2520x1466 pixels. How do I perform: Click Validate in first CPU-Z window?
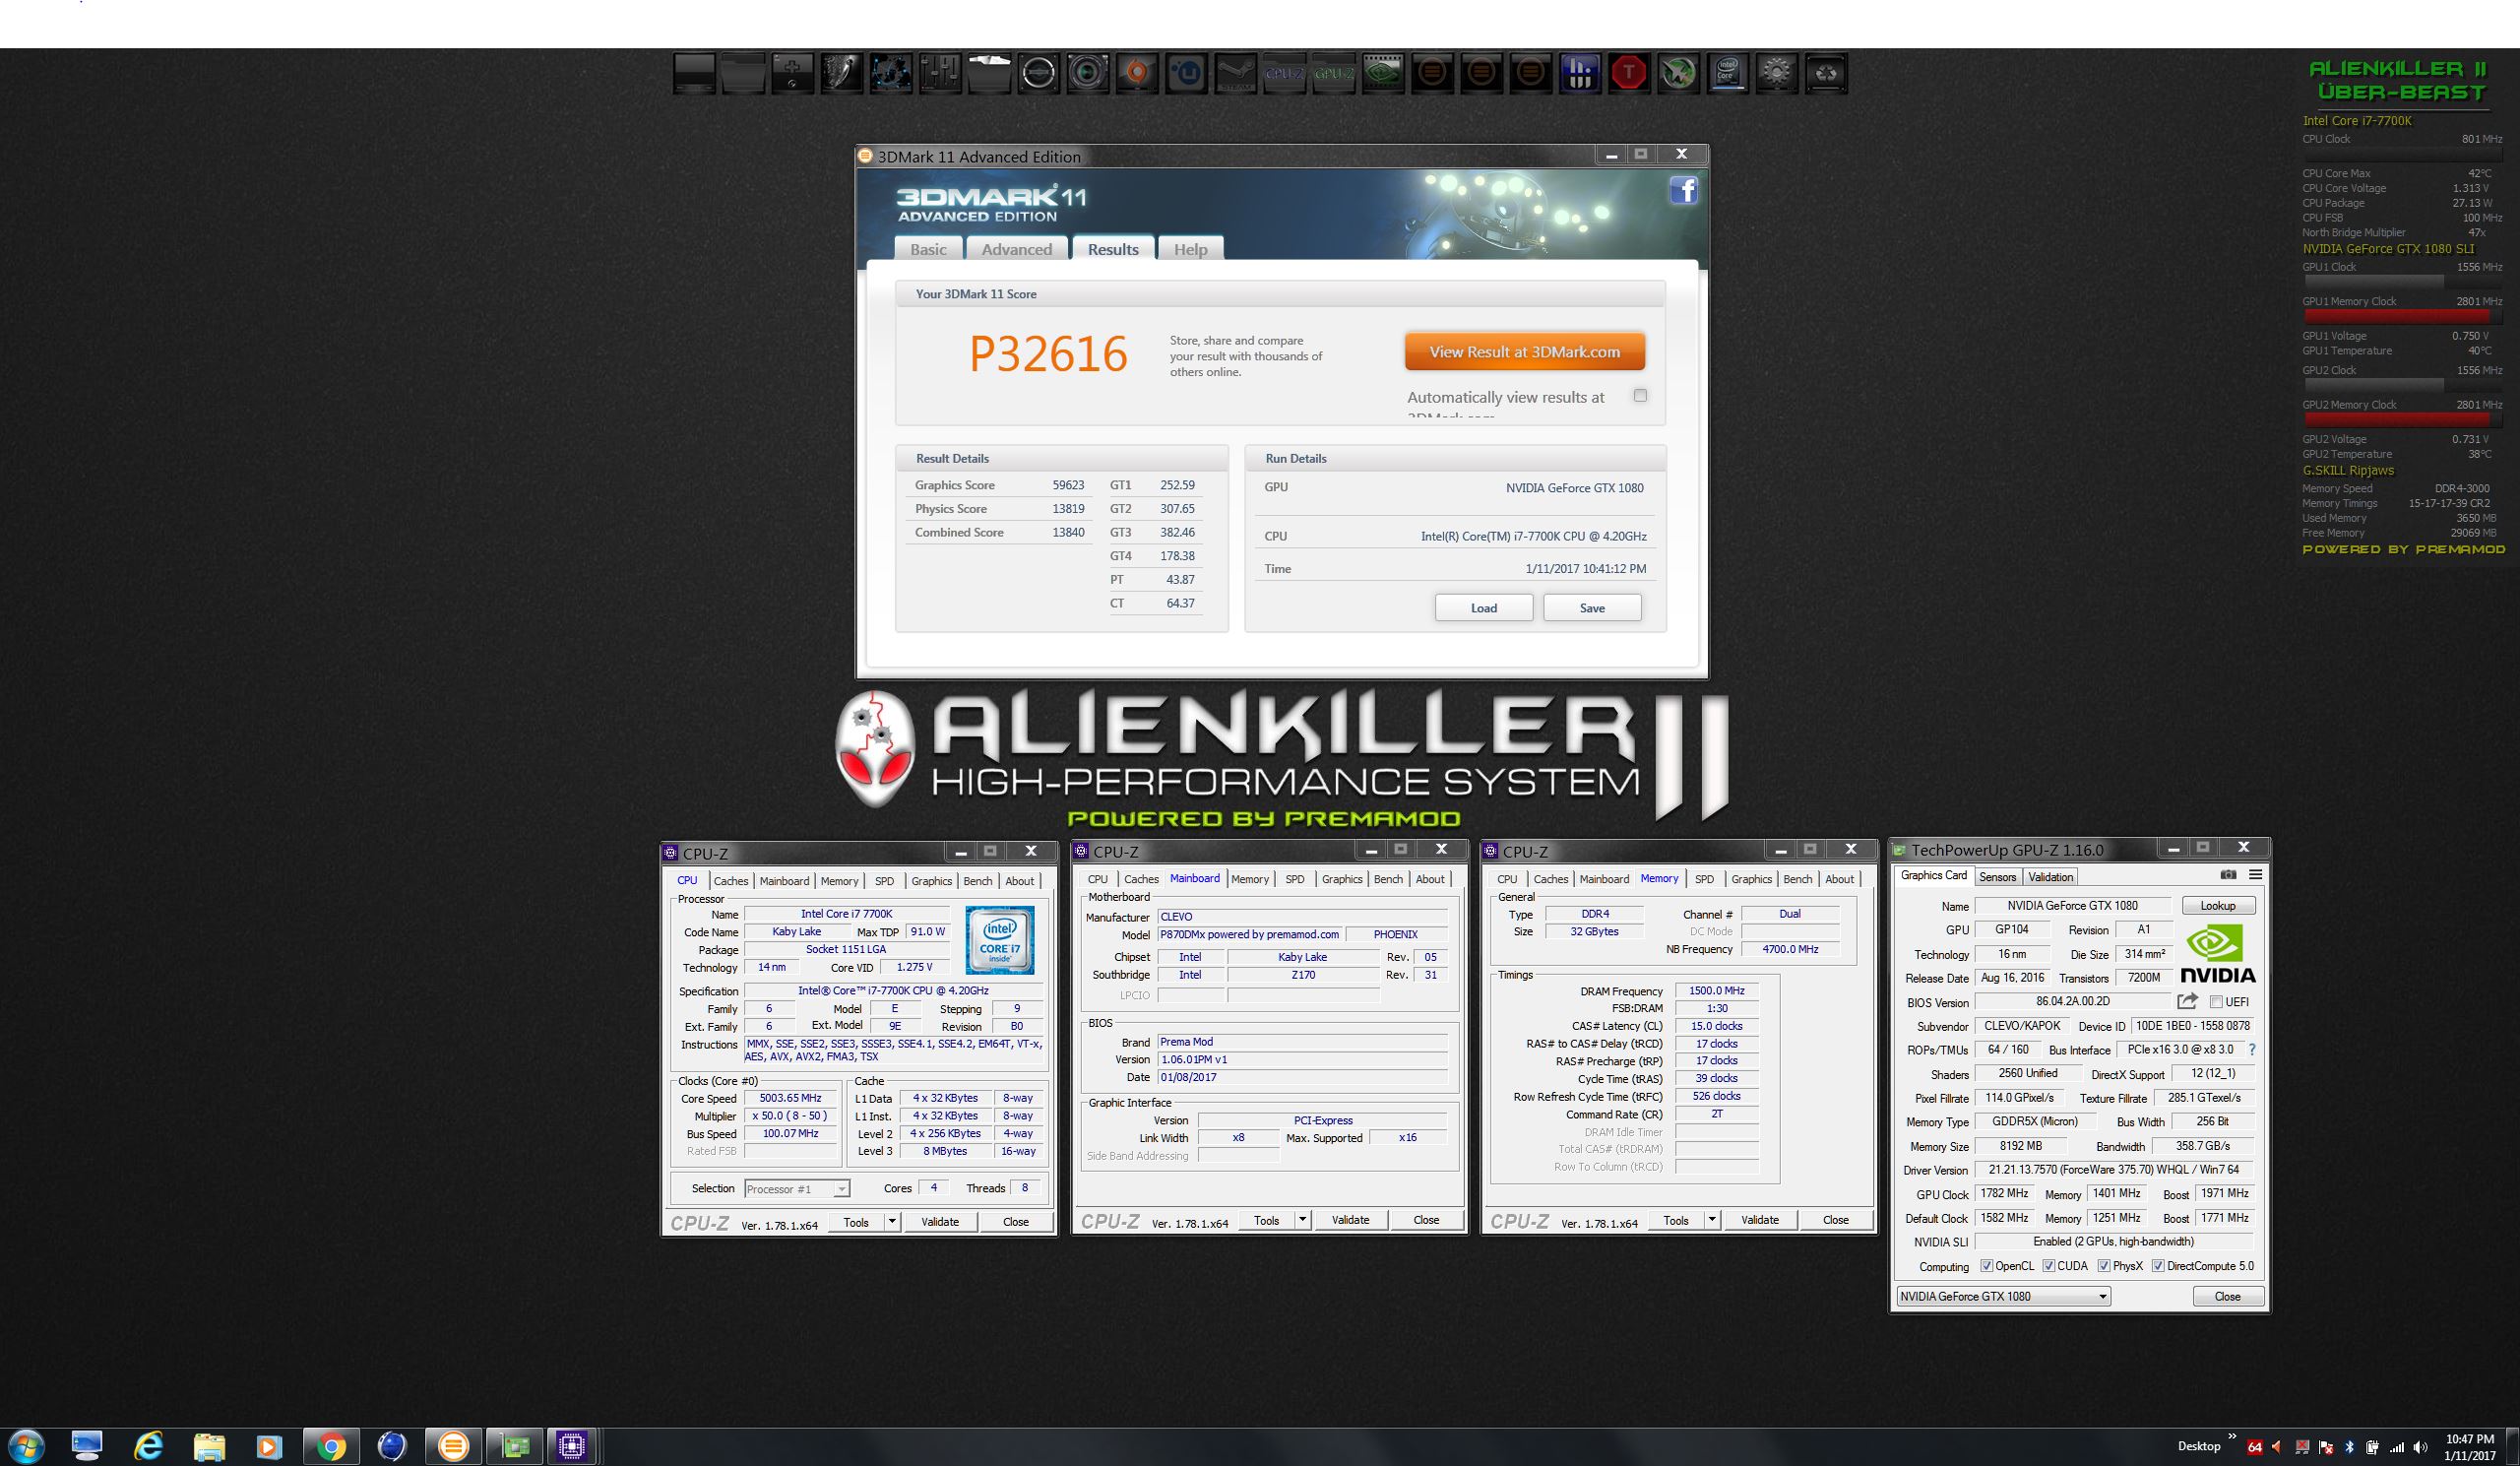[x=940, y=1222]
